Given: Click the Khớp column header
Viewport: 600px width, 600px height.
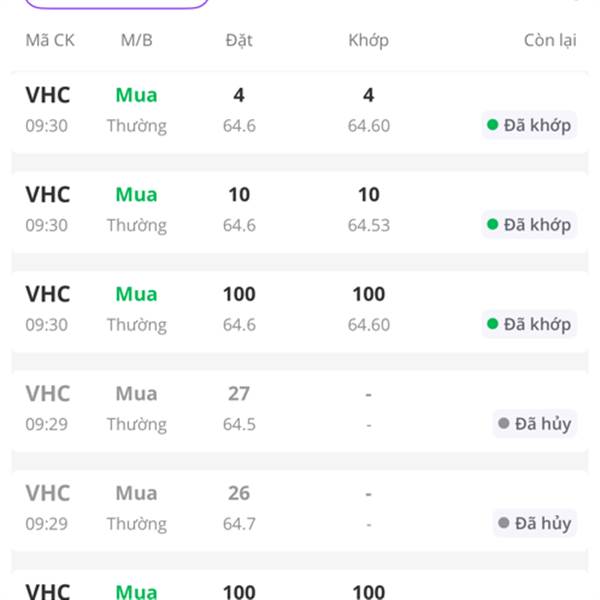Looking at the screenshot, I should [x=368, y=41].
